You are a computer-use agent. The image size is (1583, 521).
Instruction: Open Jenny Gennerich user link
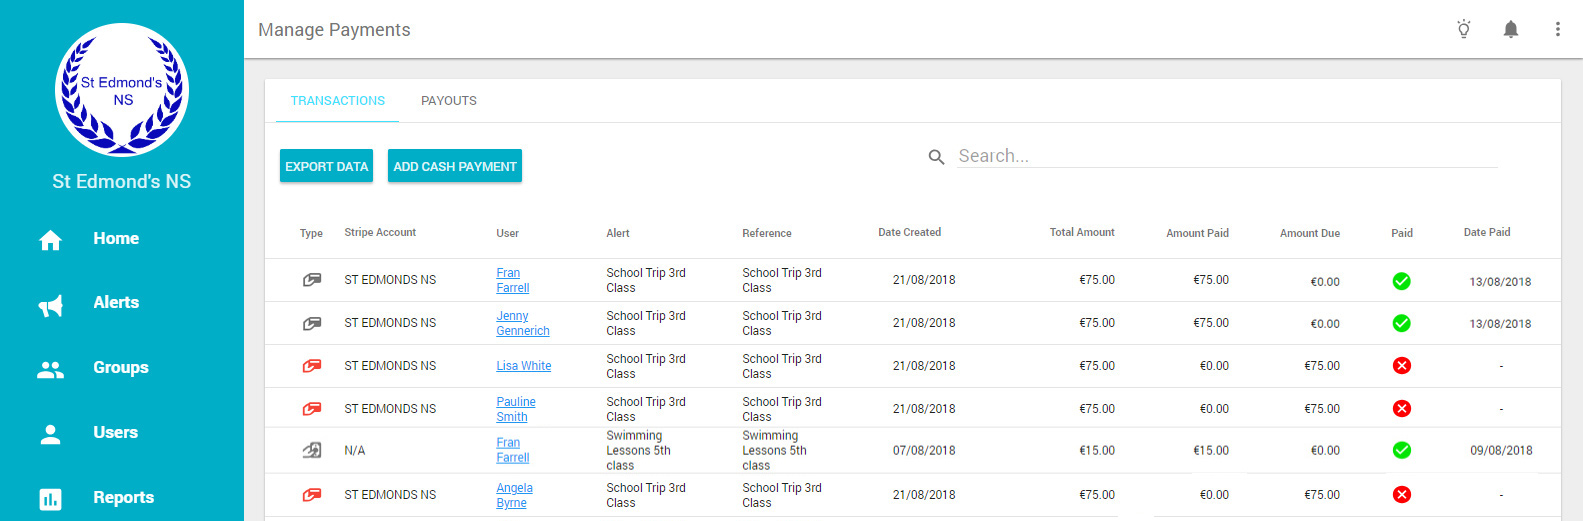523,323
